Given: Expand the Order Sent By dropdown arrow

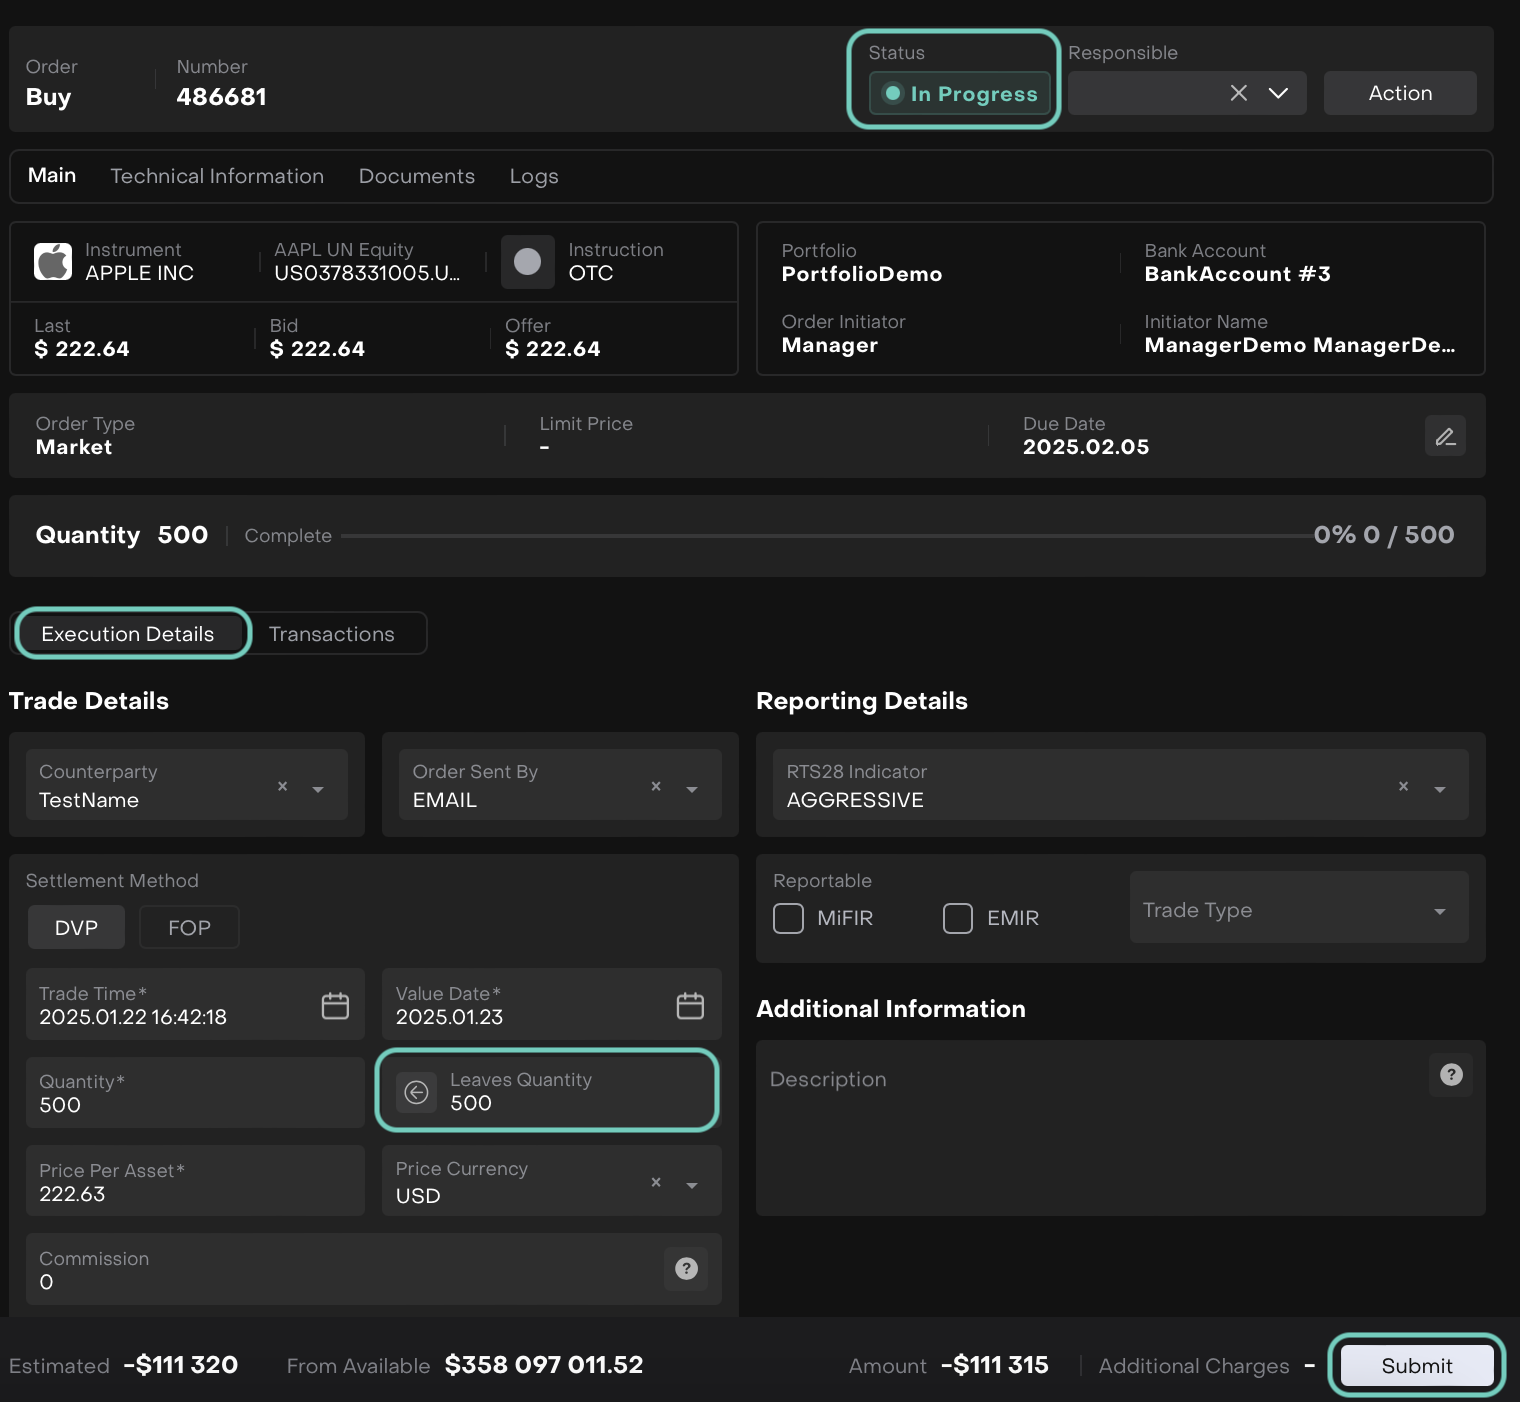Looking at the screenshot, I should point(692,789).
